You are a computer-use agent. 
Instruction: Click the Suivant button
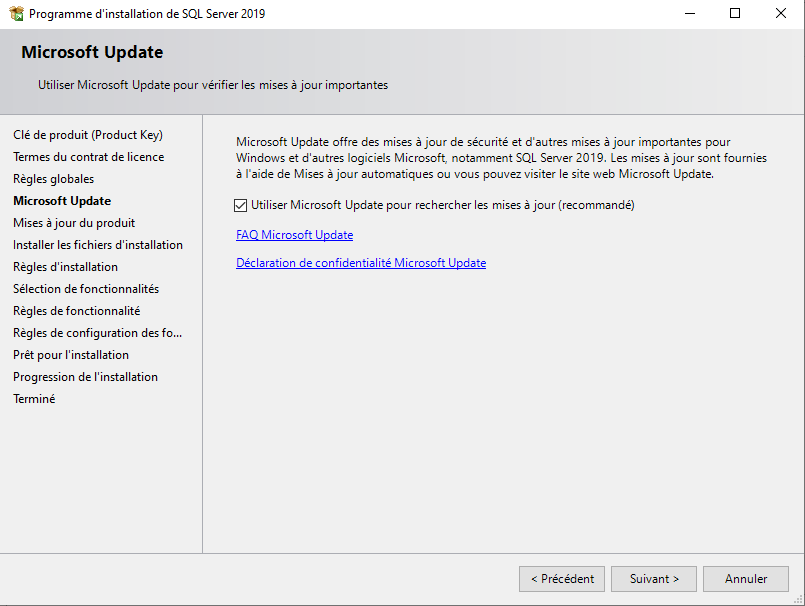tap(654, 579)
